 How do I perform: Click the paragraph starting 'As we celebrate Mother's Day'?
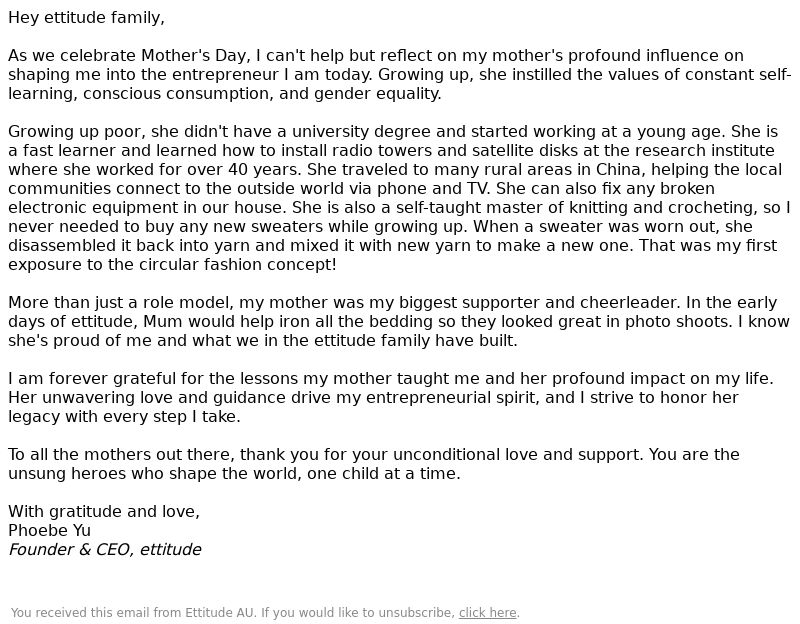[x=399, y=74]
